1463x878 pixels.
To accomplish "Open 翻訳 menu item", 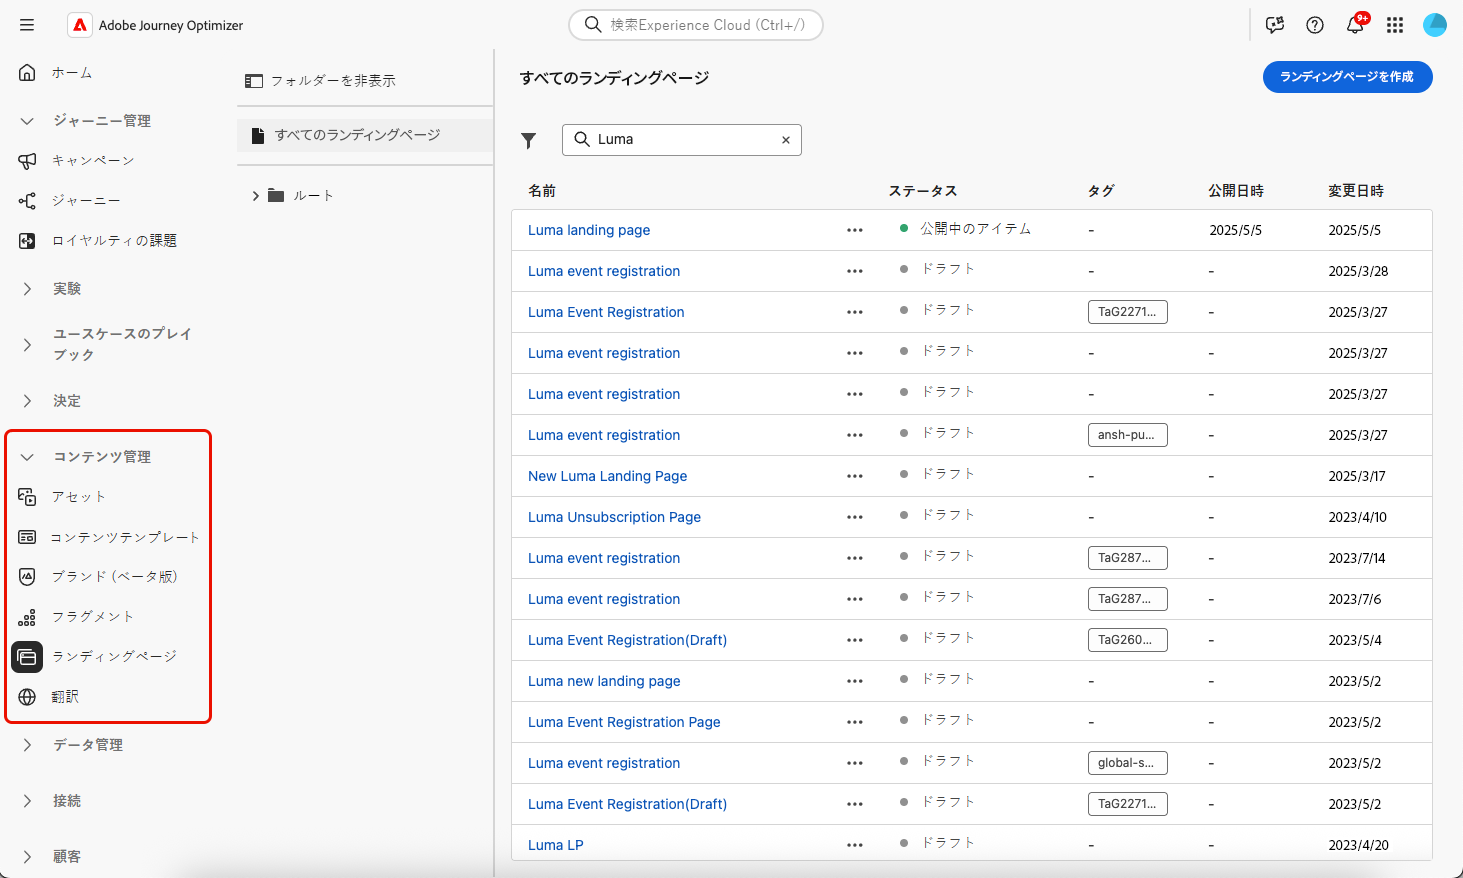I will pyautogui.click(x=65, y=697).
